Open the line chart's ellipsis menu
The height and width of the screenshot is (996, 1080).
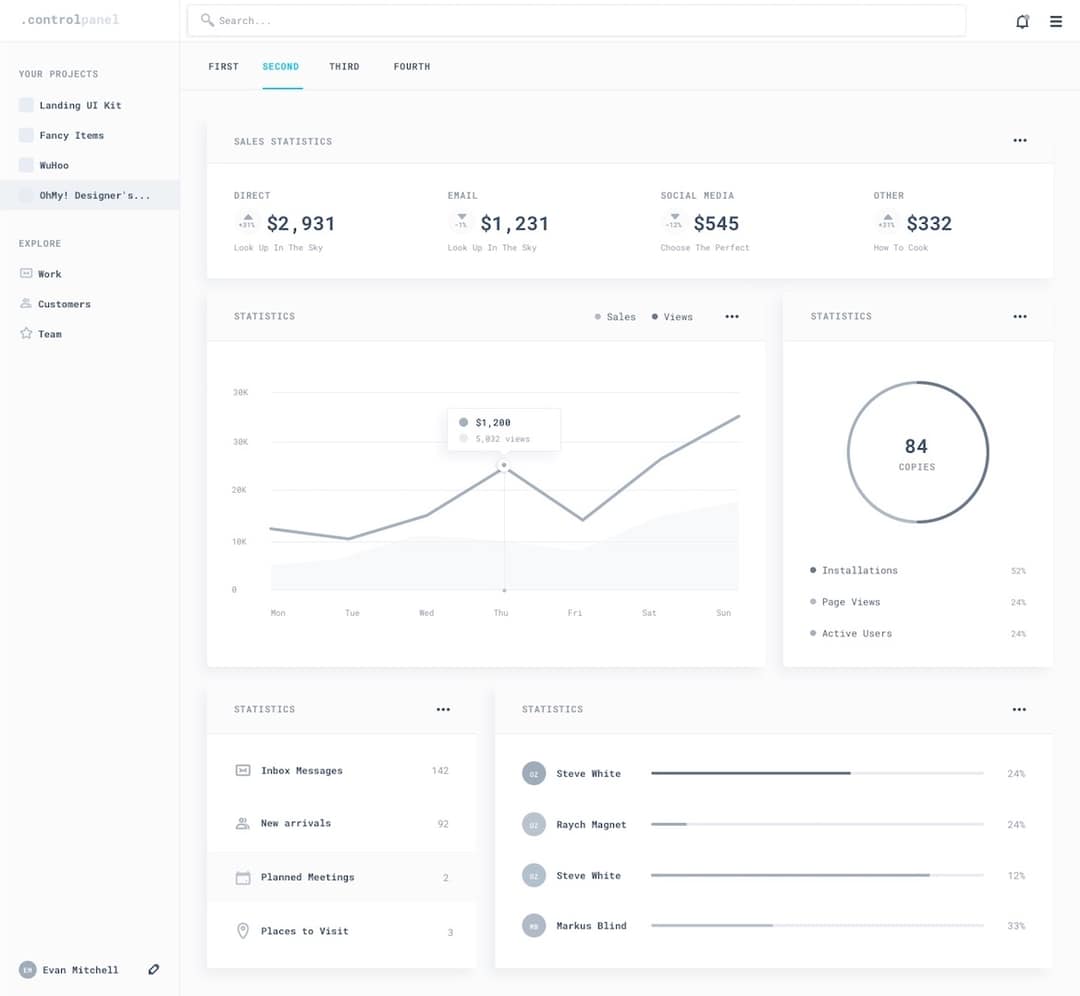[x=732, y=316]
